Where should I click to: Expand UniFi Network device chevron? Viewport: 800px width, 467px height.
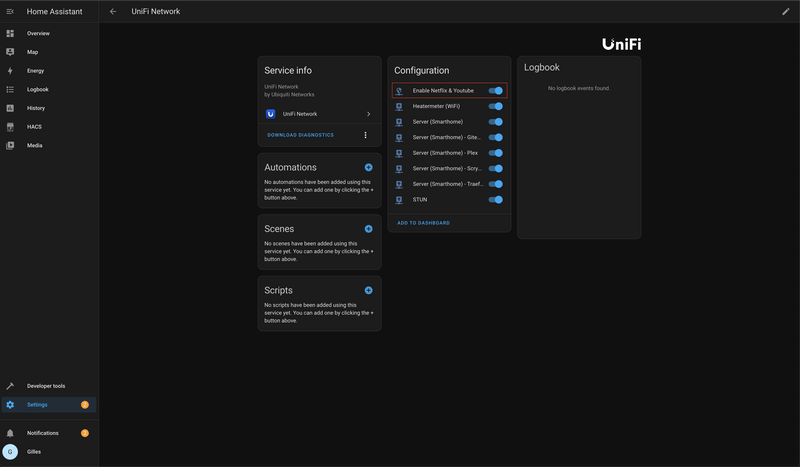368,114
